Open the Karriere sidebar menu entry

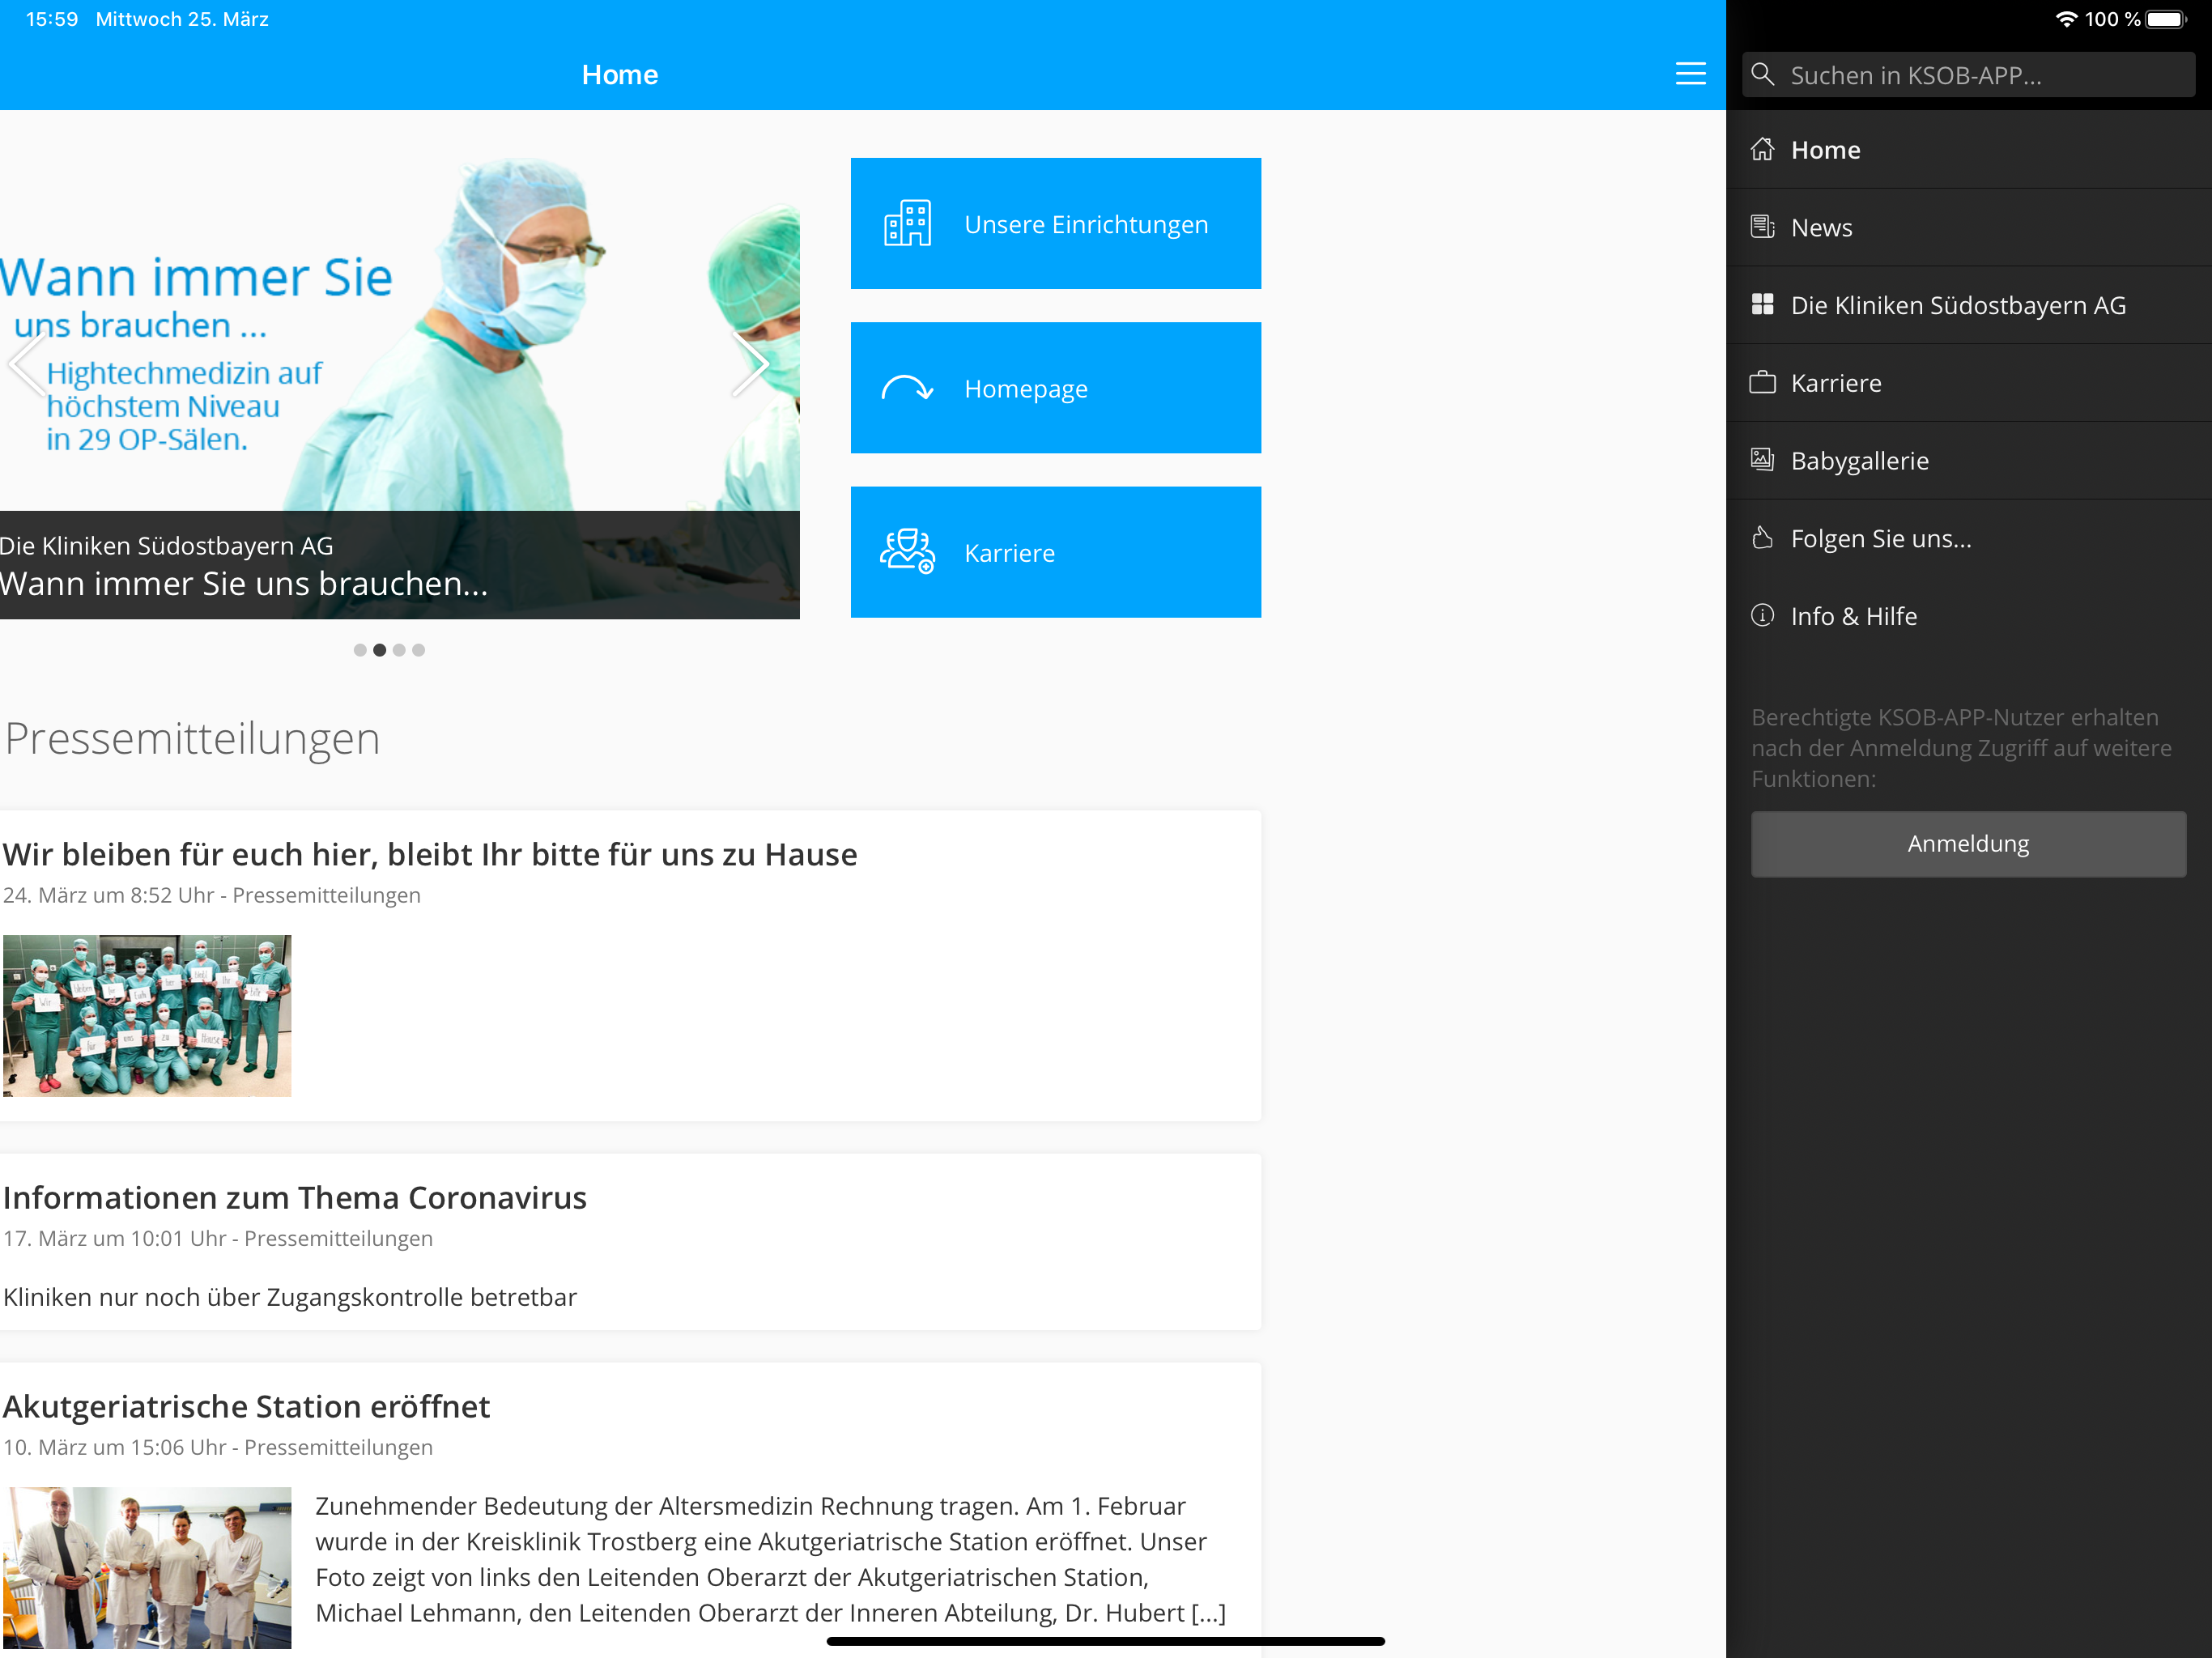point(1968,383)
